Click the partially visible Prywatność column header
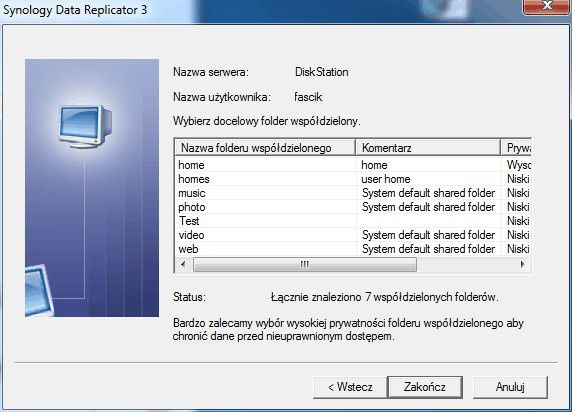572x412 pixels. coord(516,148)
